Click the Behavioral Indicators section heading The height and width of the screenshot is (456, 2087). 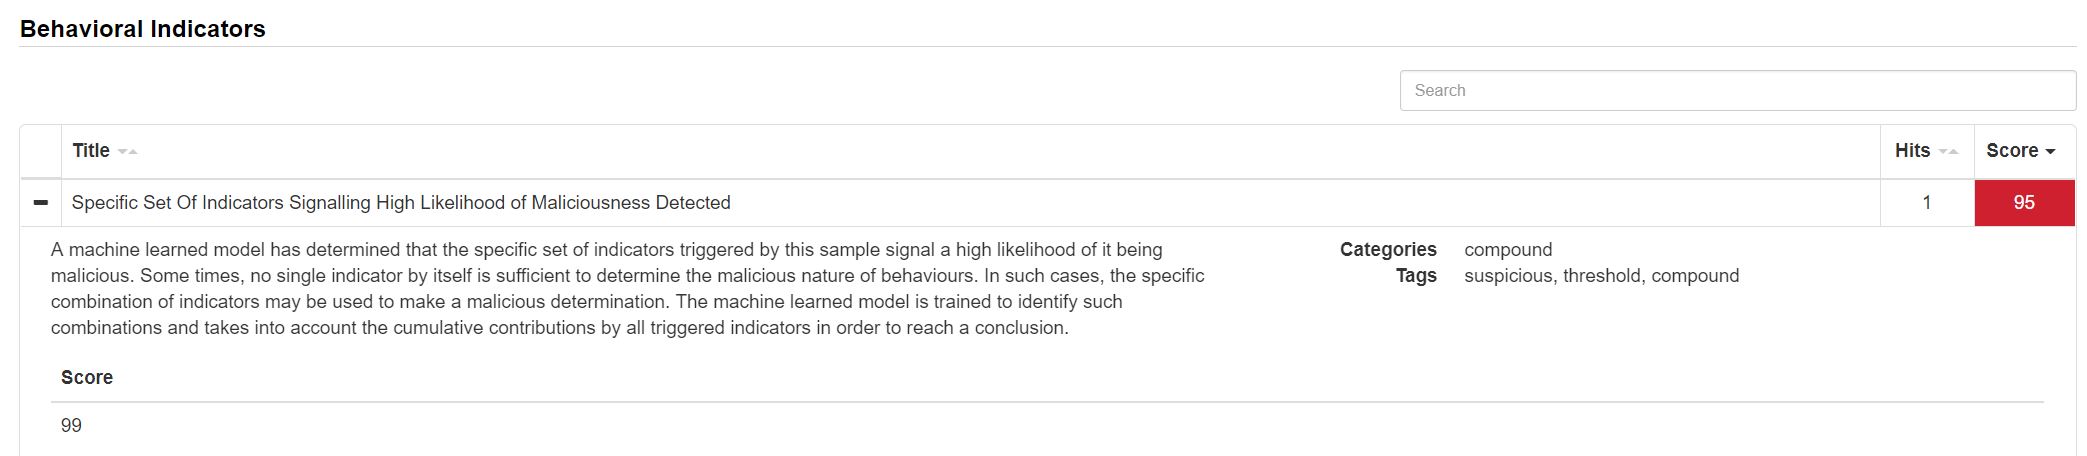coord(143,29)
